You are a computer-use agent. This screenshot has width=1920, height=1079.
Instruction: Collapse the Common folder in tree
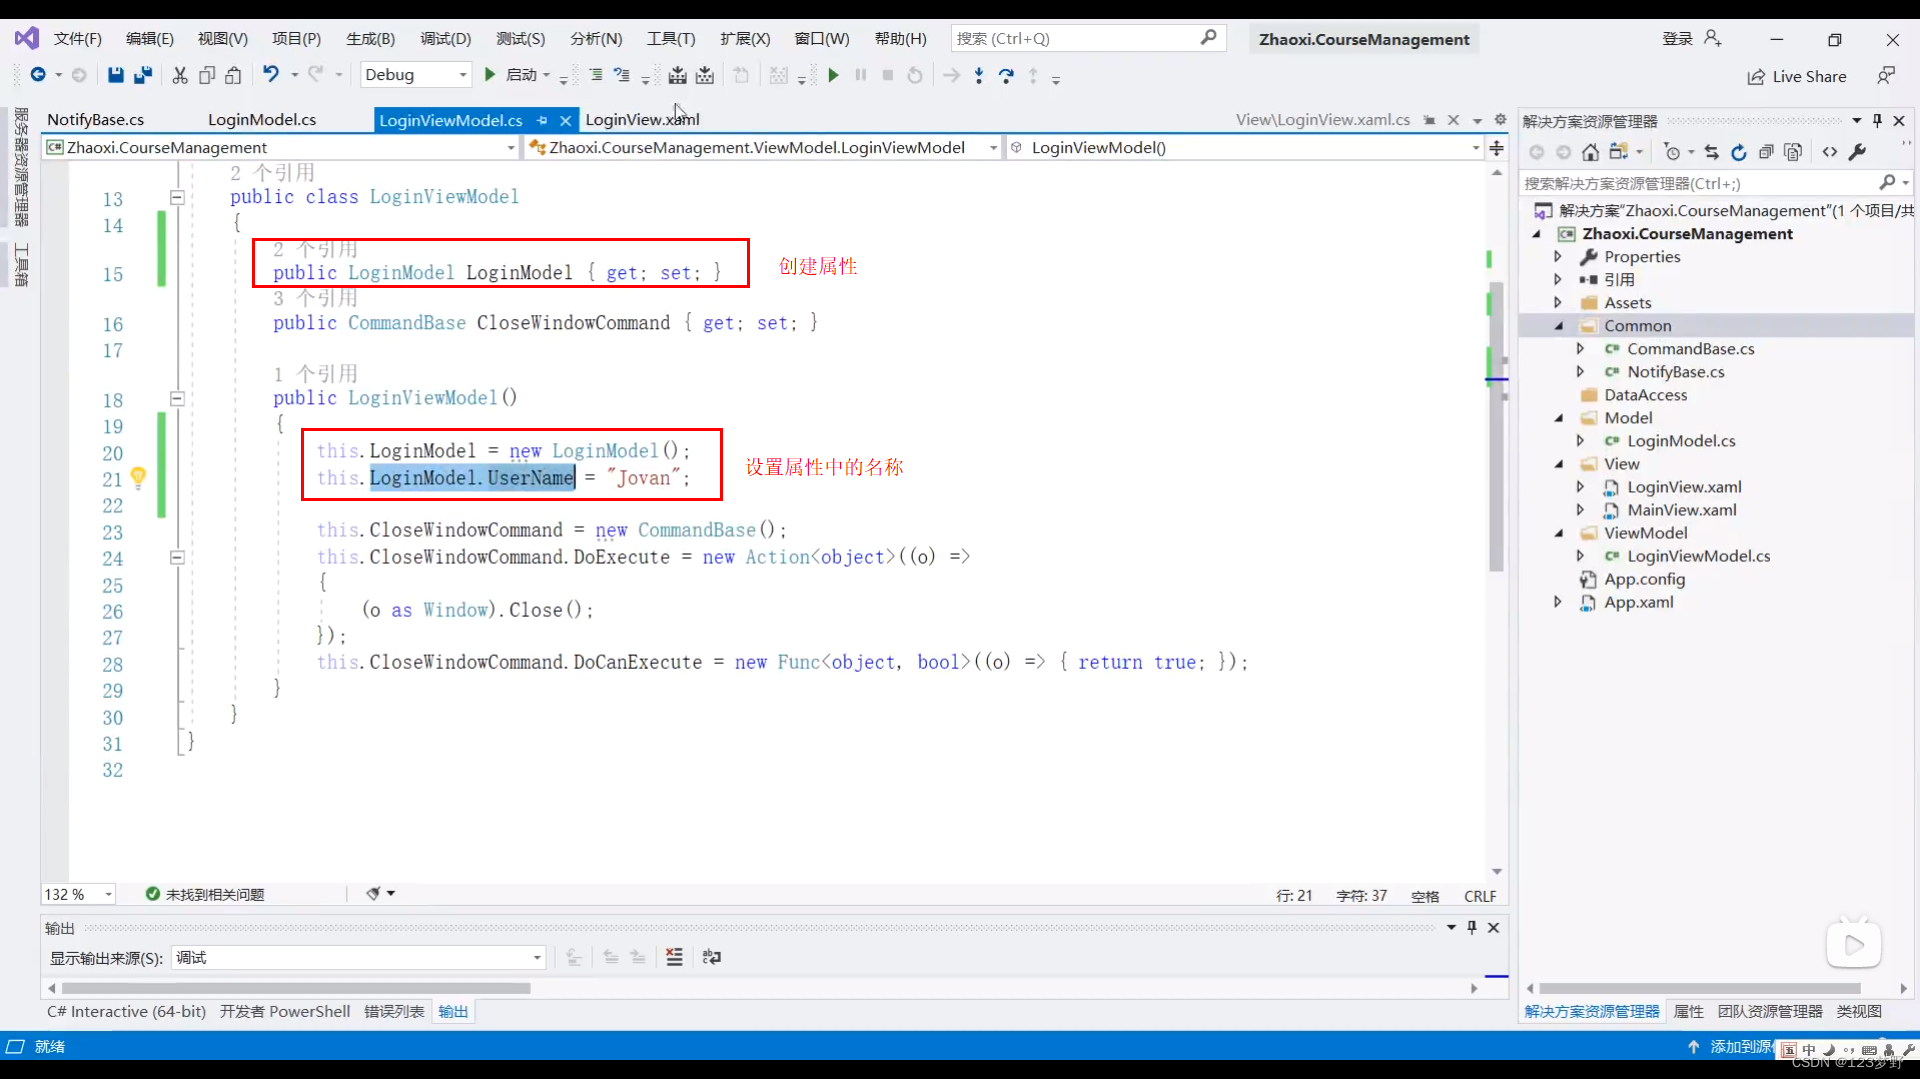pyautogui.click(x=1558, y=326)
